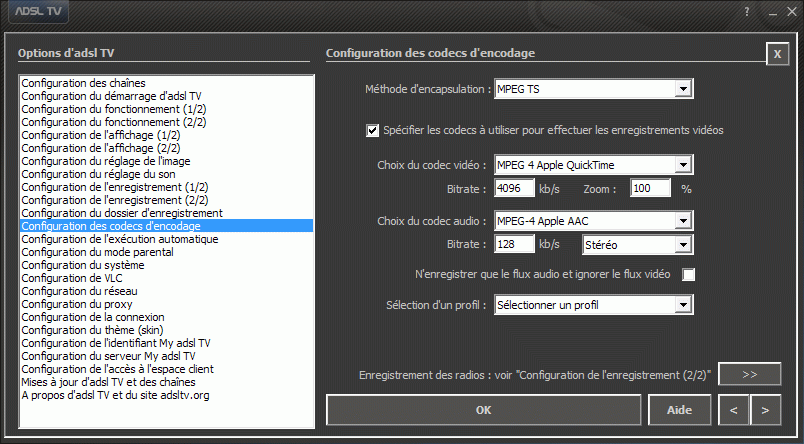804x444 pixels.
Task: Confirm settings with the OK button
Action: pos(484,410)
